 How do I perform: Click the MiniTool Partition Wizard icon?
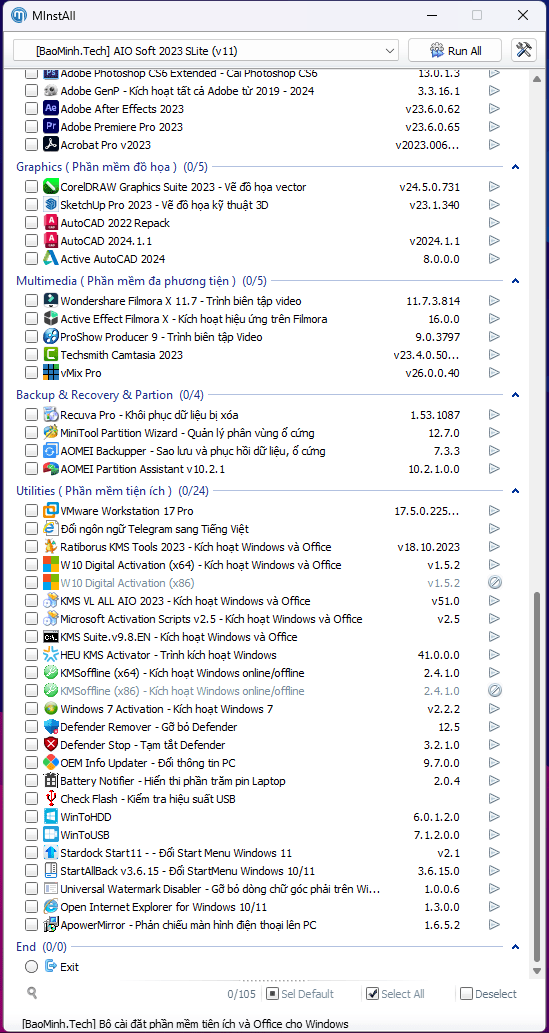[51, 433]
